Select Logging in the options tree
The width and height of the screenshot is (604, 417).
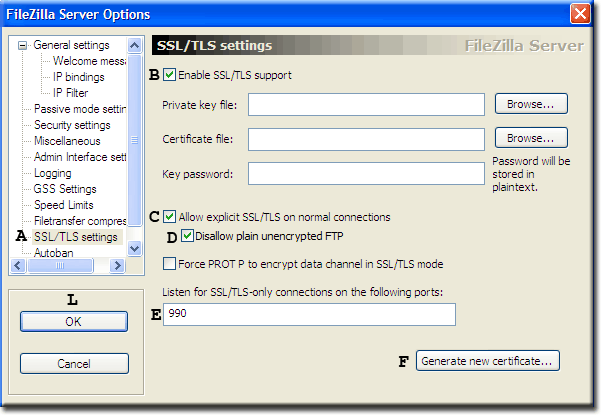(x=53, y=173)
